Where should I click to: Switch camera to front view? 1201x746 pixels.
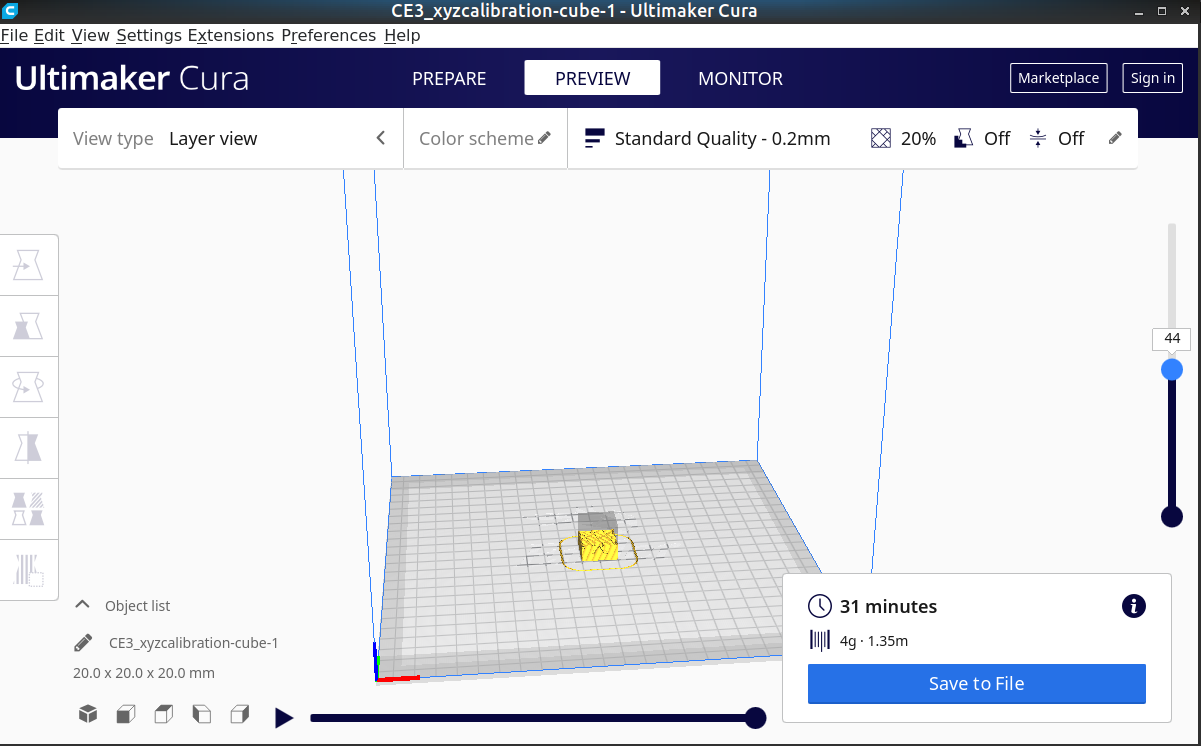[126, 714]
